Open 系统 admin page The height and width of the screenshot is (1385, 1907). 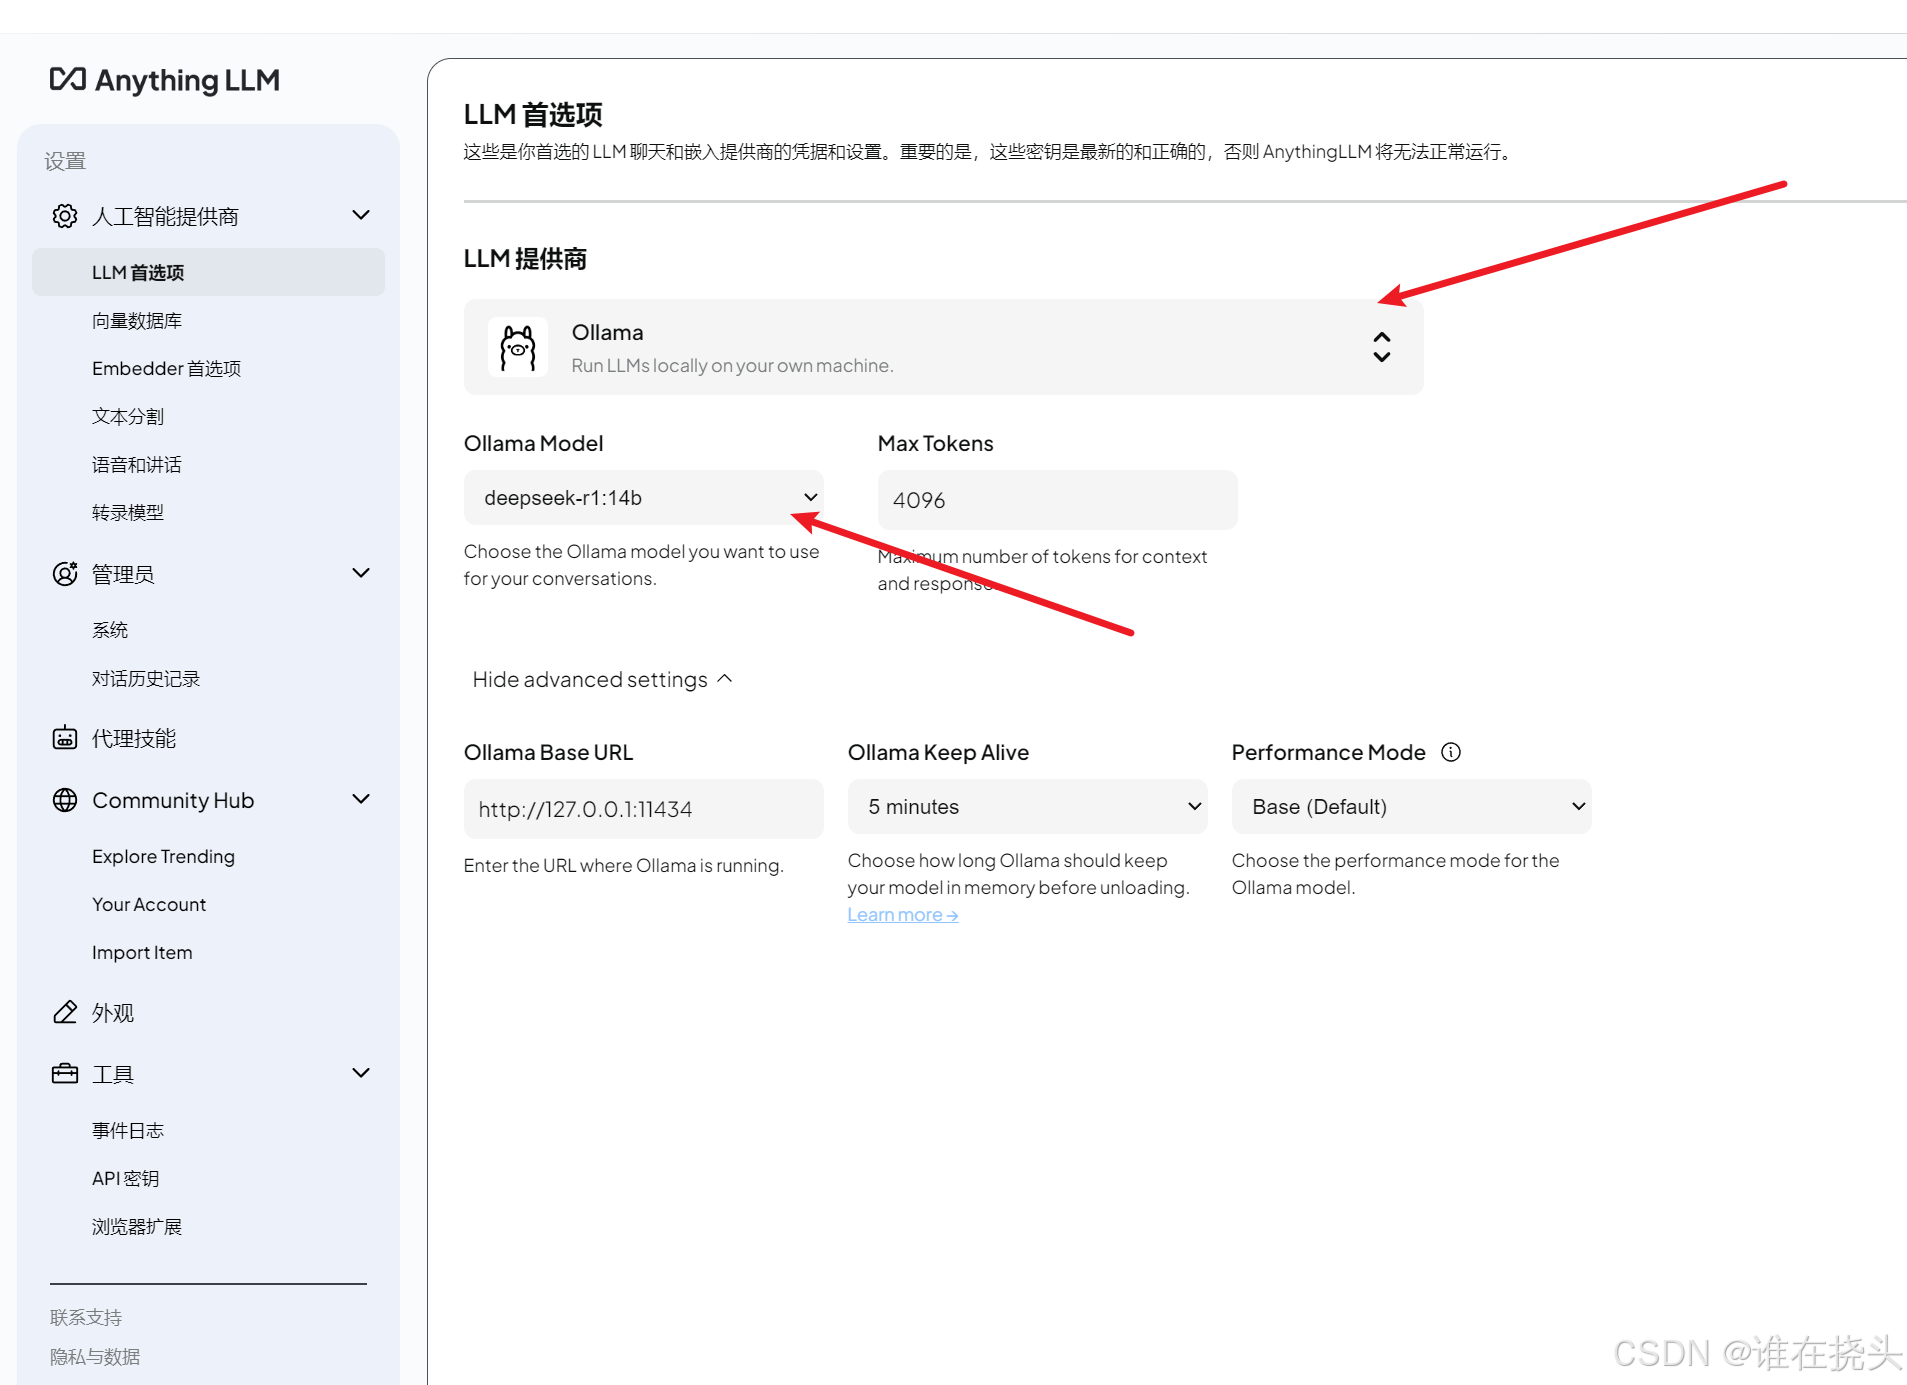coord(110,631)
